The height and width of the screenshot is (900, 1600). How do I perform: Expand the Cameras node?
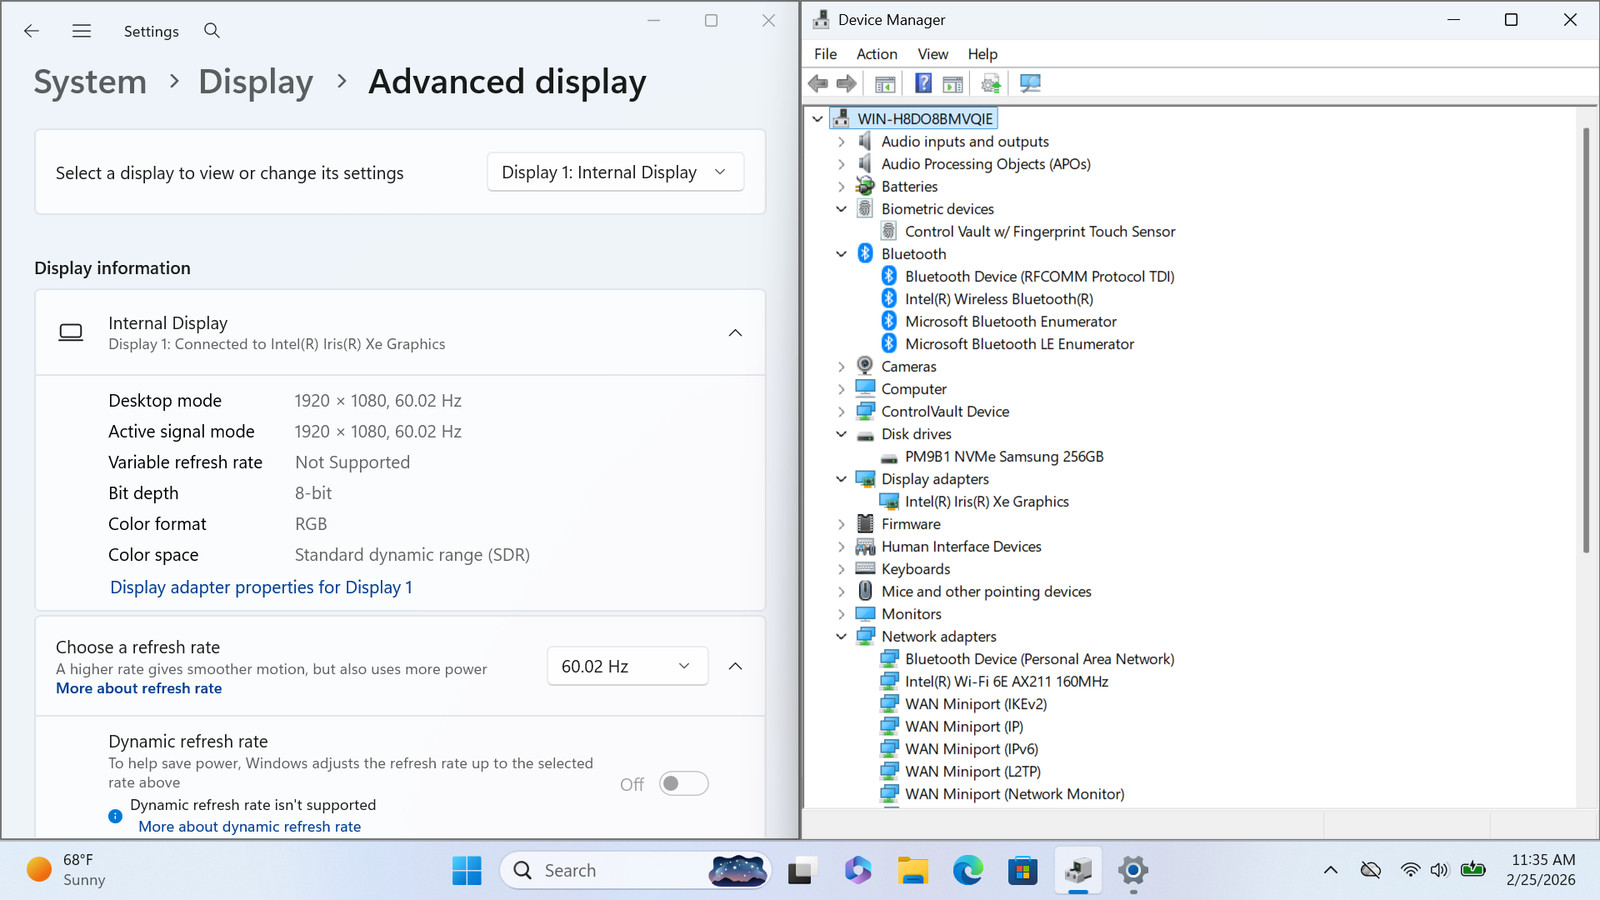(841, 367)
